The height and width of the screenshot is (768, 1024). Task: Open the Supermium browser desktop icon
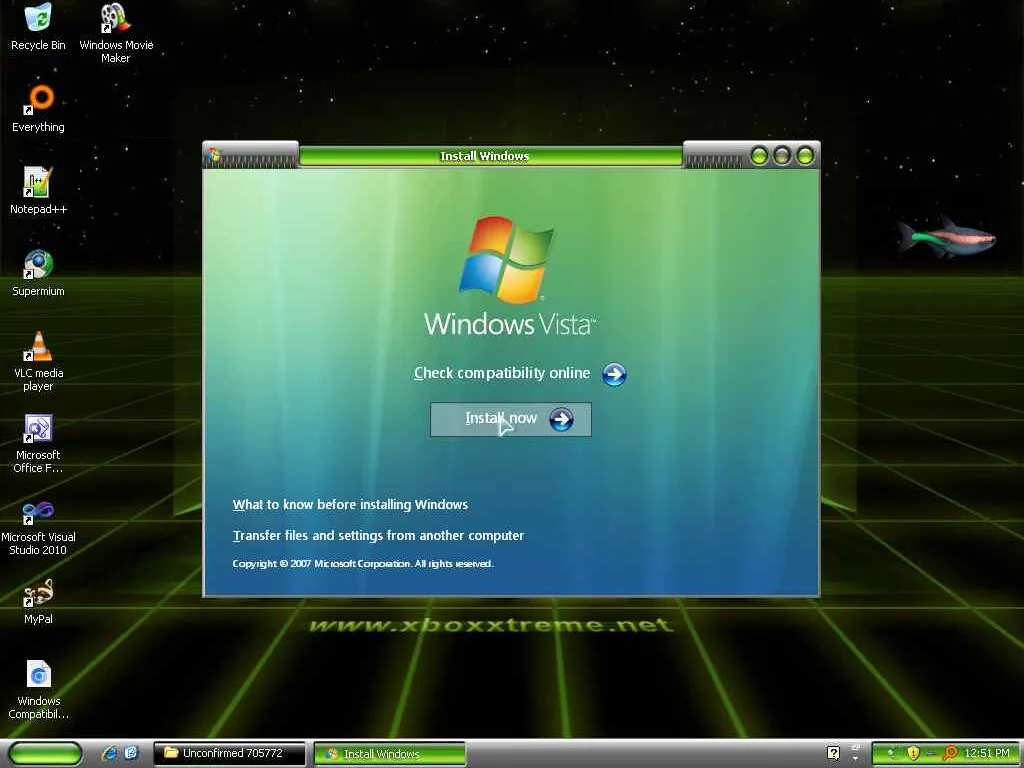point(38,272)
